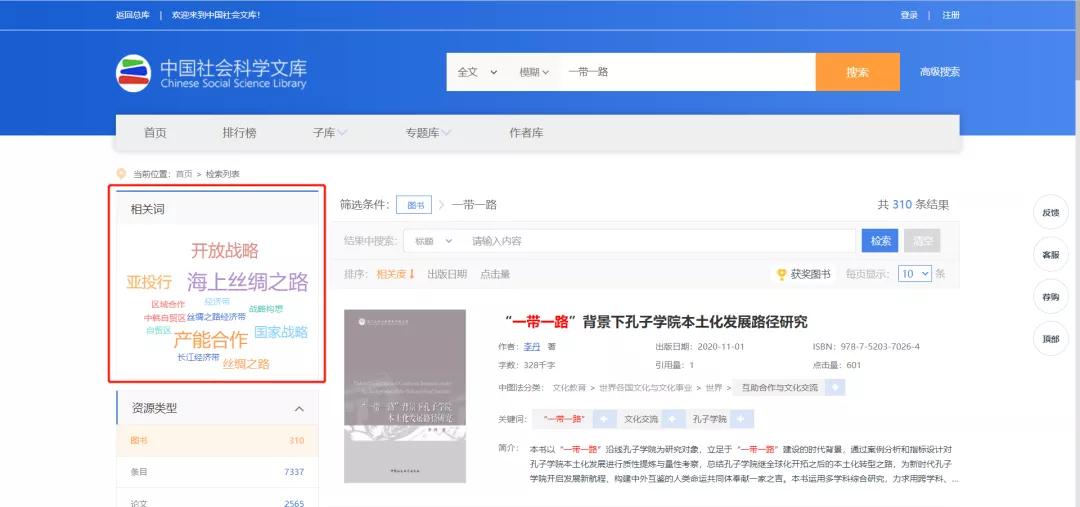Click related word 战略构想
This screenshot has width=1080, height=507.
[266, 309]
